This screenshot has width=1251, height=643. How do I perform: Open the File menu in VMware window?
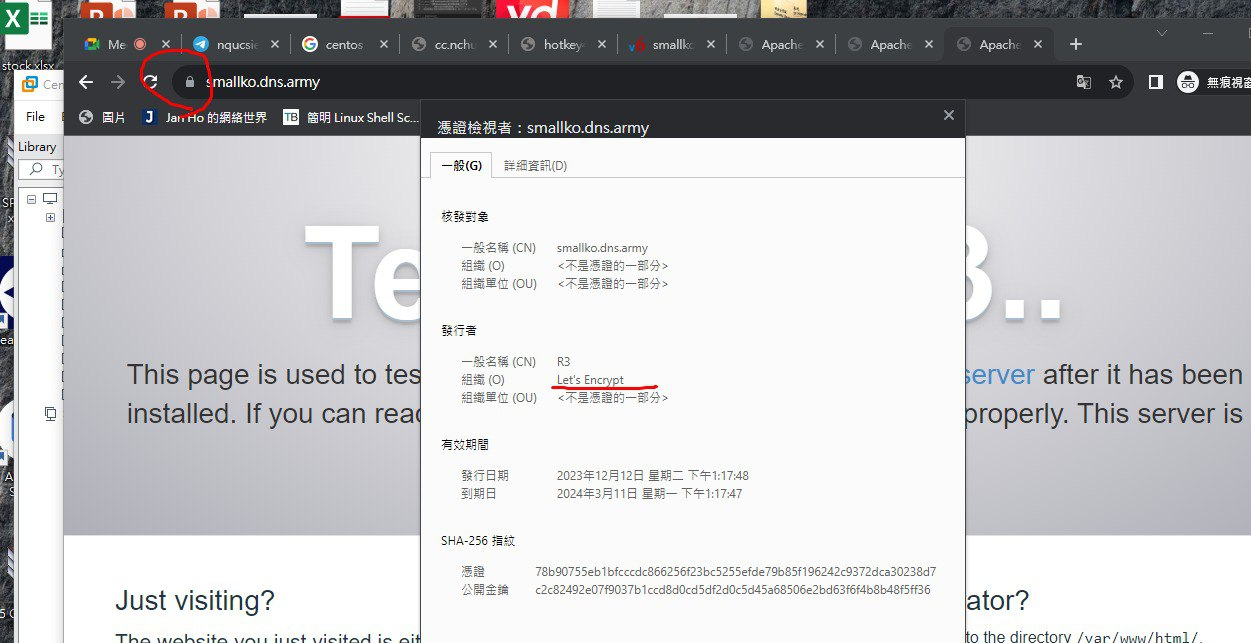point(36,117)
